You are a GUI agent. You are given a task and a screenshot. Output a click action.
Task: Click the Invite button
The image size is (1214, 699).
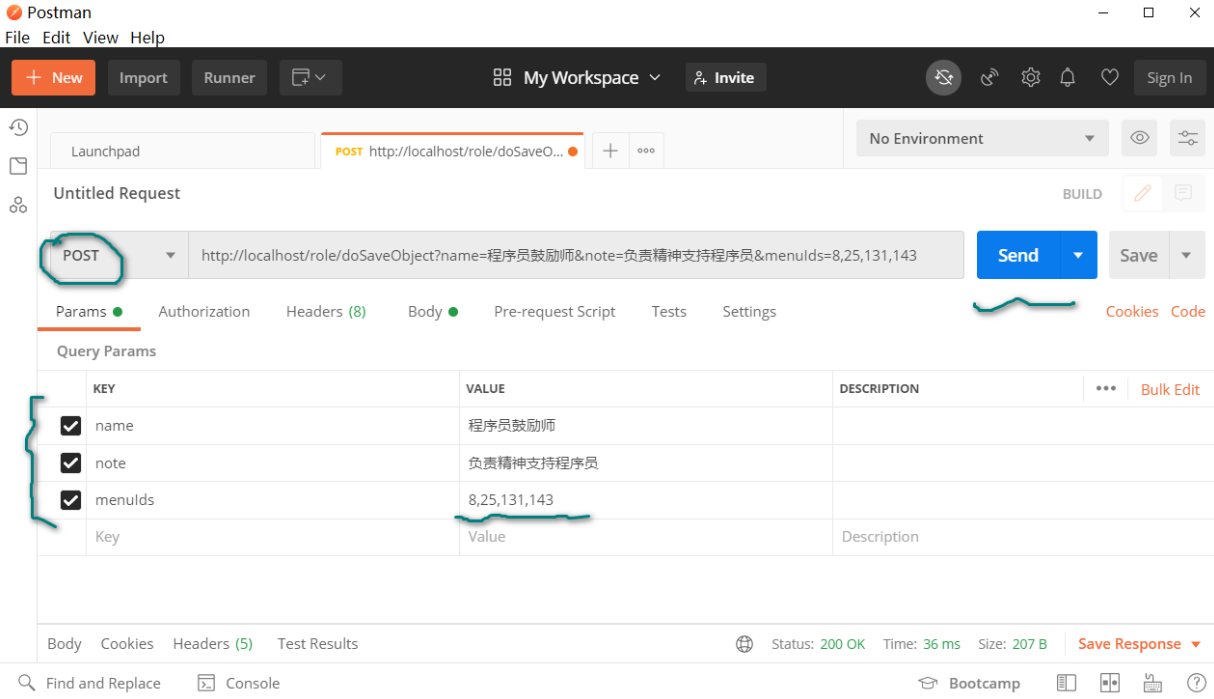tap(725, 77)
